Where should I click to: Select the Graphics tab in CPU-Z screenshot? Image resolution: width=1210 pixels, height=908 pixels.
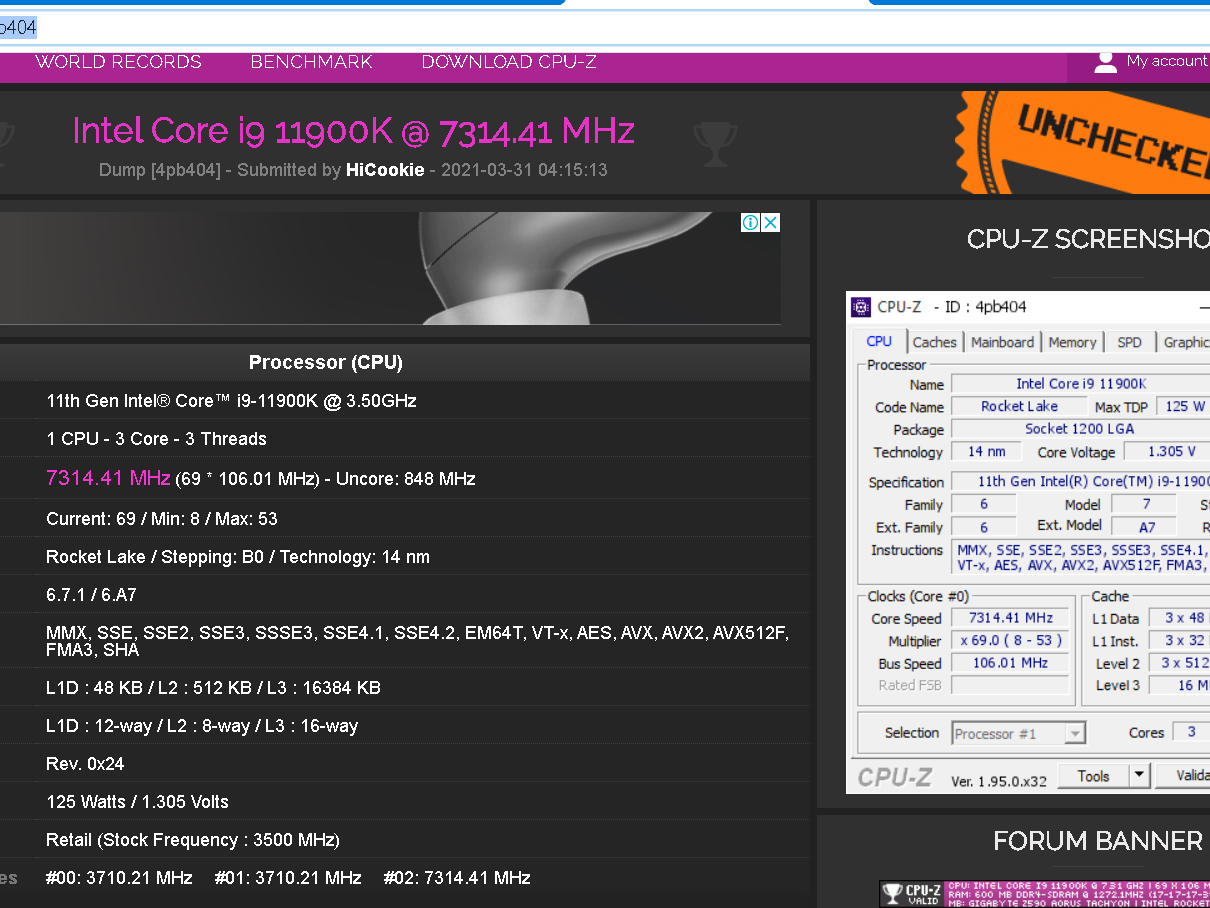[1185, 342]
